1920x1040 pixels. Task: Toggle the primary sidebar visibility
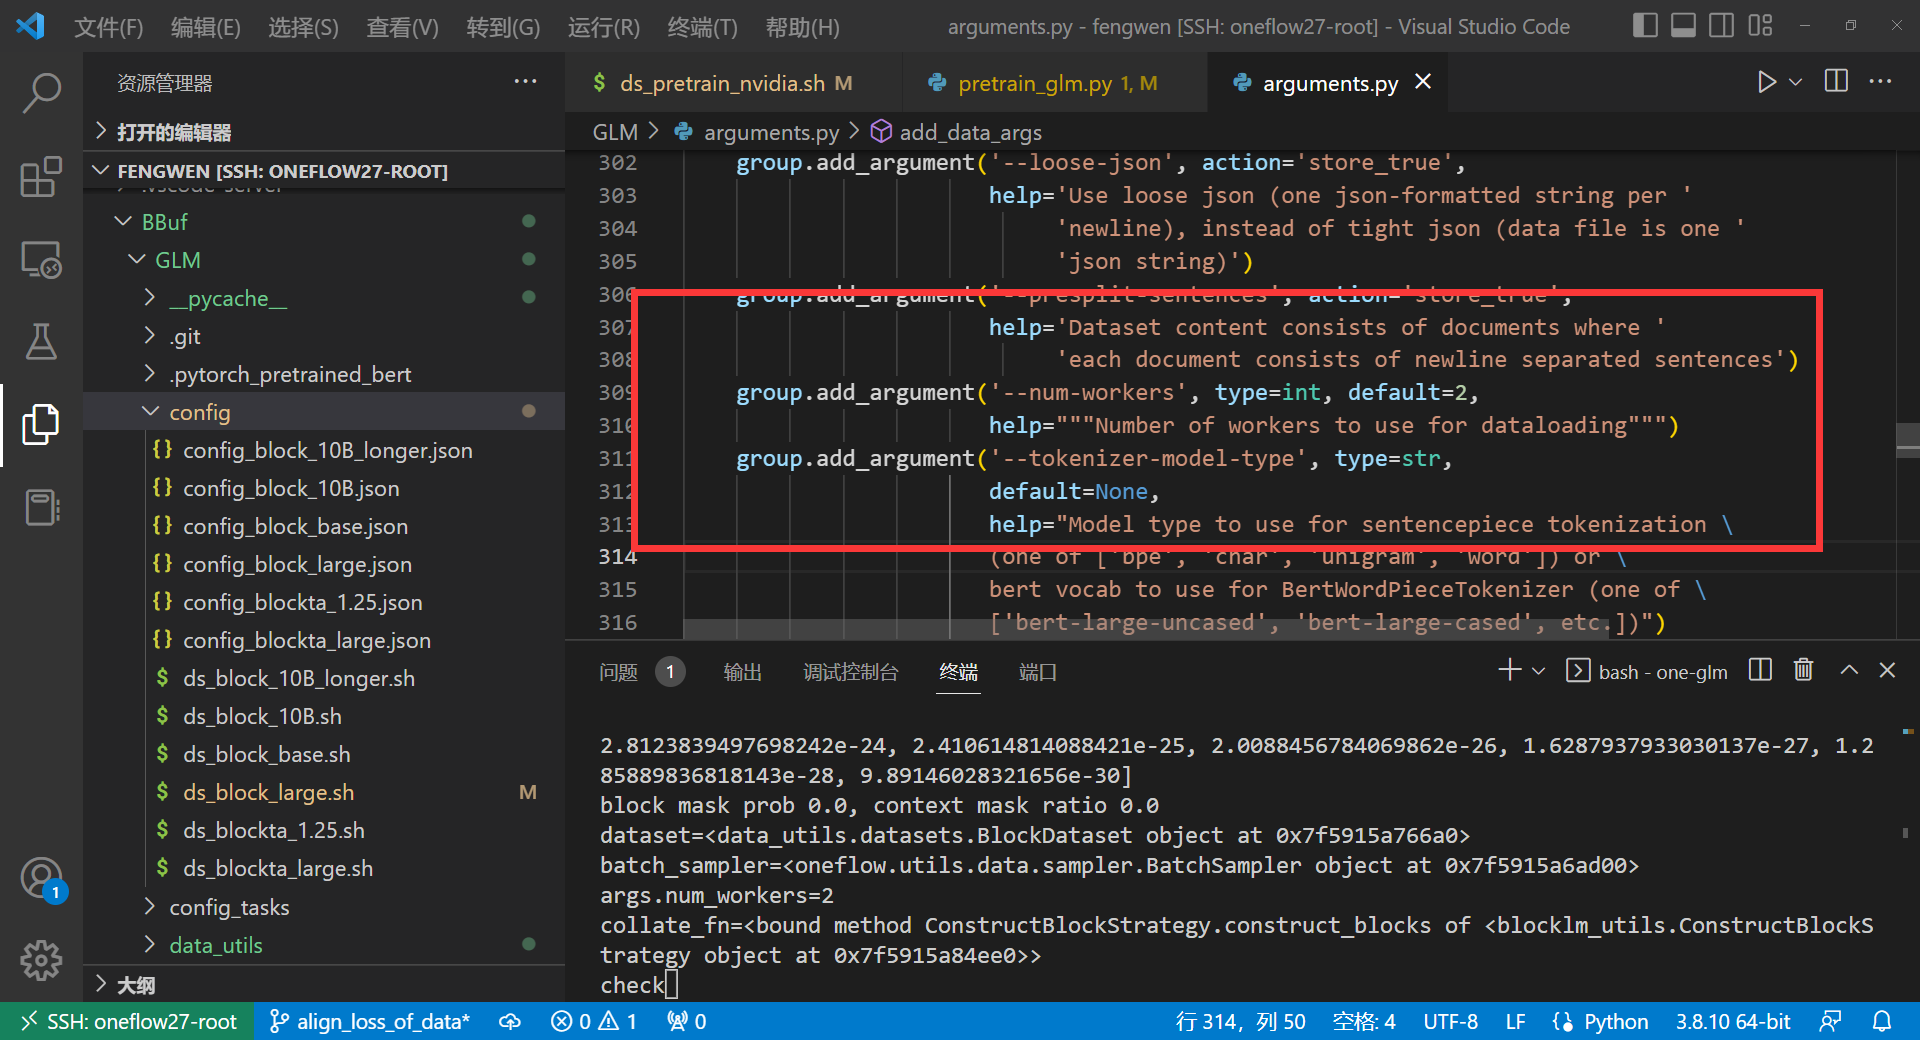[x=1644, y=25]
